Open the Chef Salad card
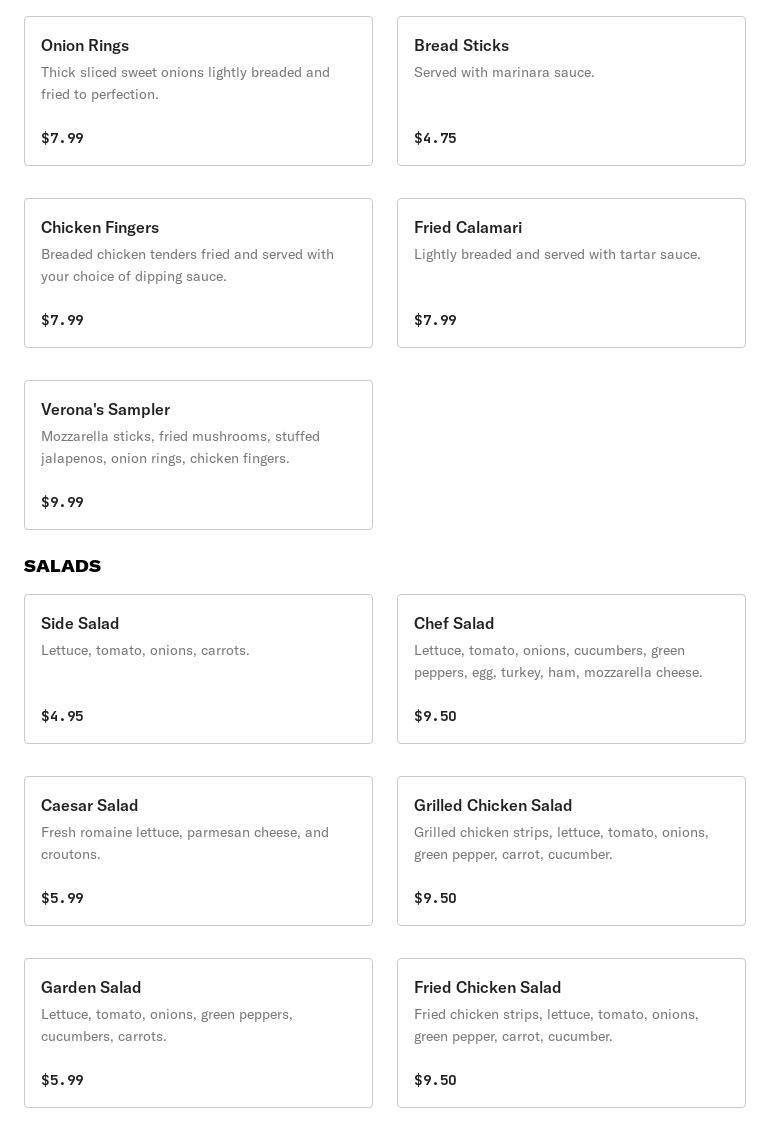 [571, 669]
